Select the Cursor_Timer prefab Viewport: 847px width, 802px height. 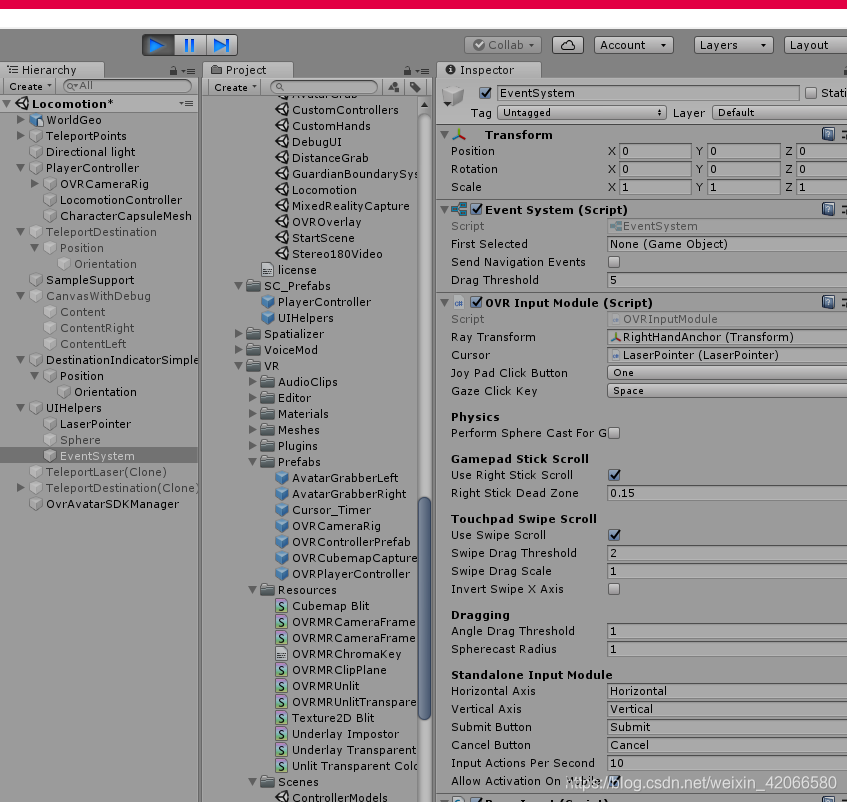click(331, 510)
